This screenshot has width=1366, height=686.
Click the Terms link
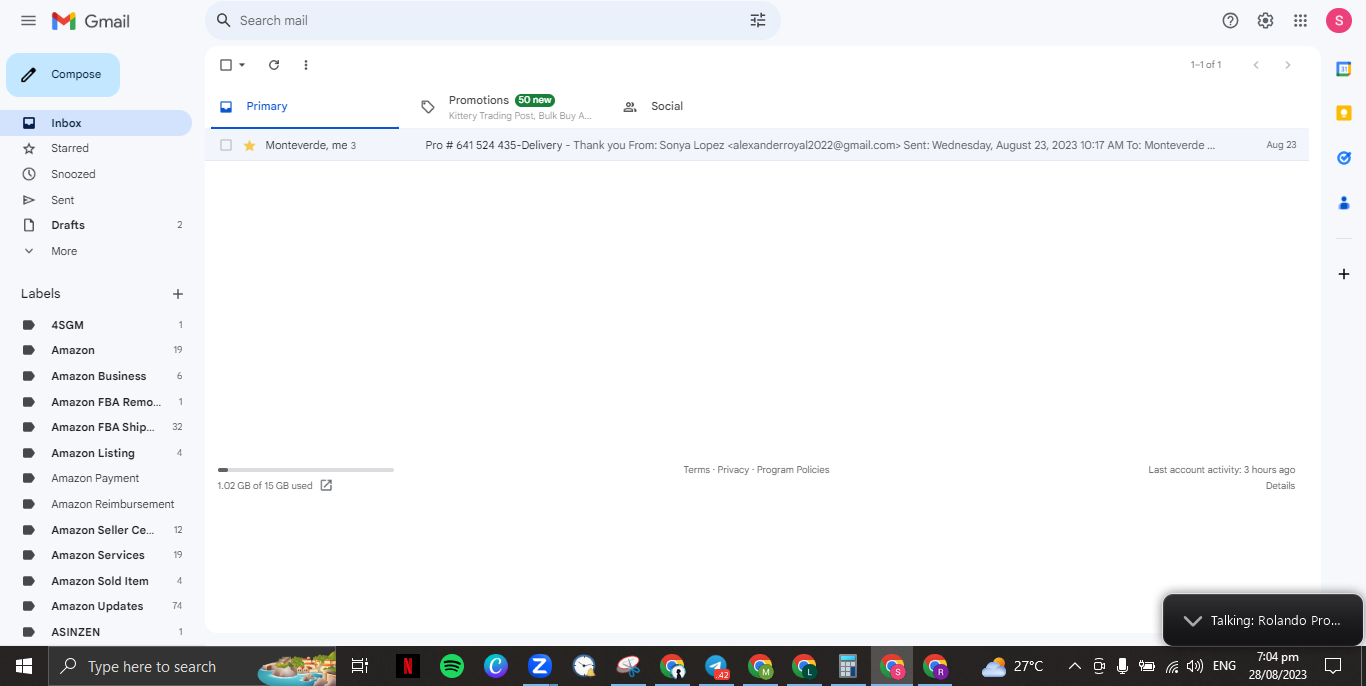696,470
